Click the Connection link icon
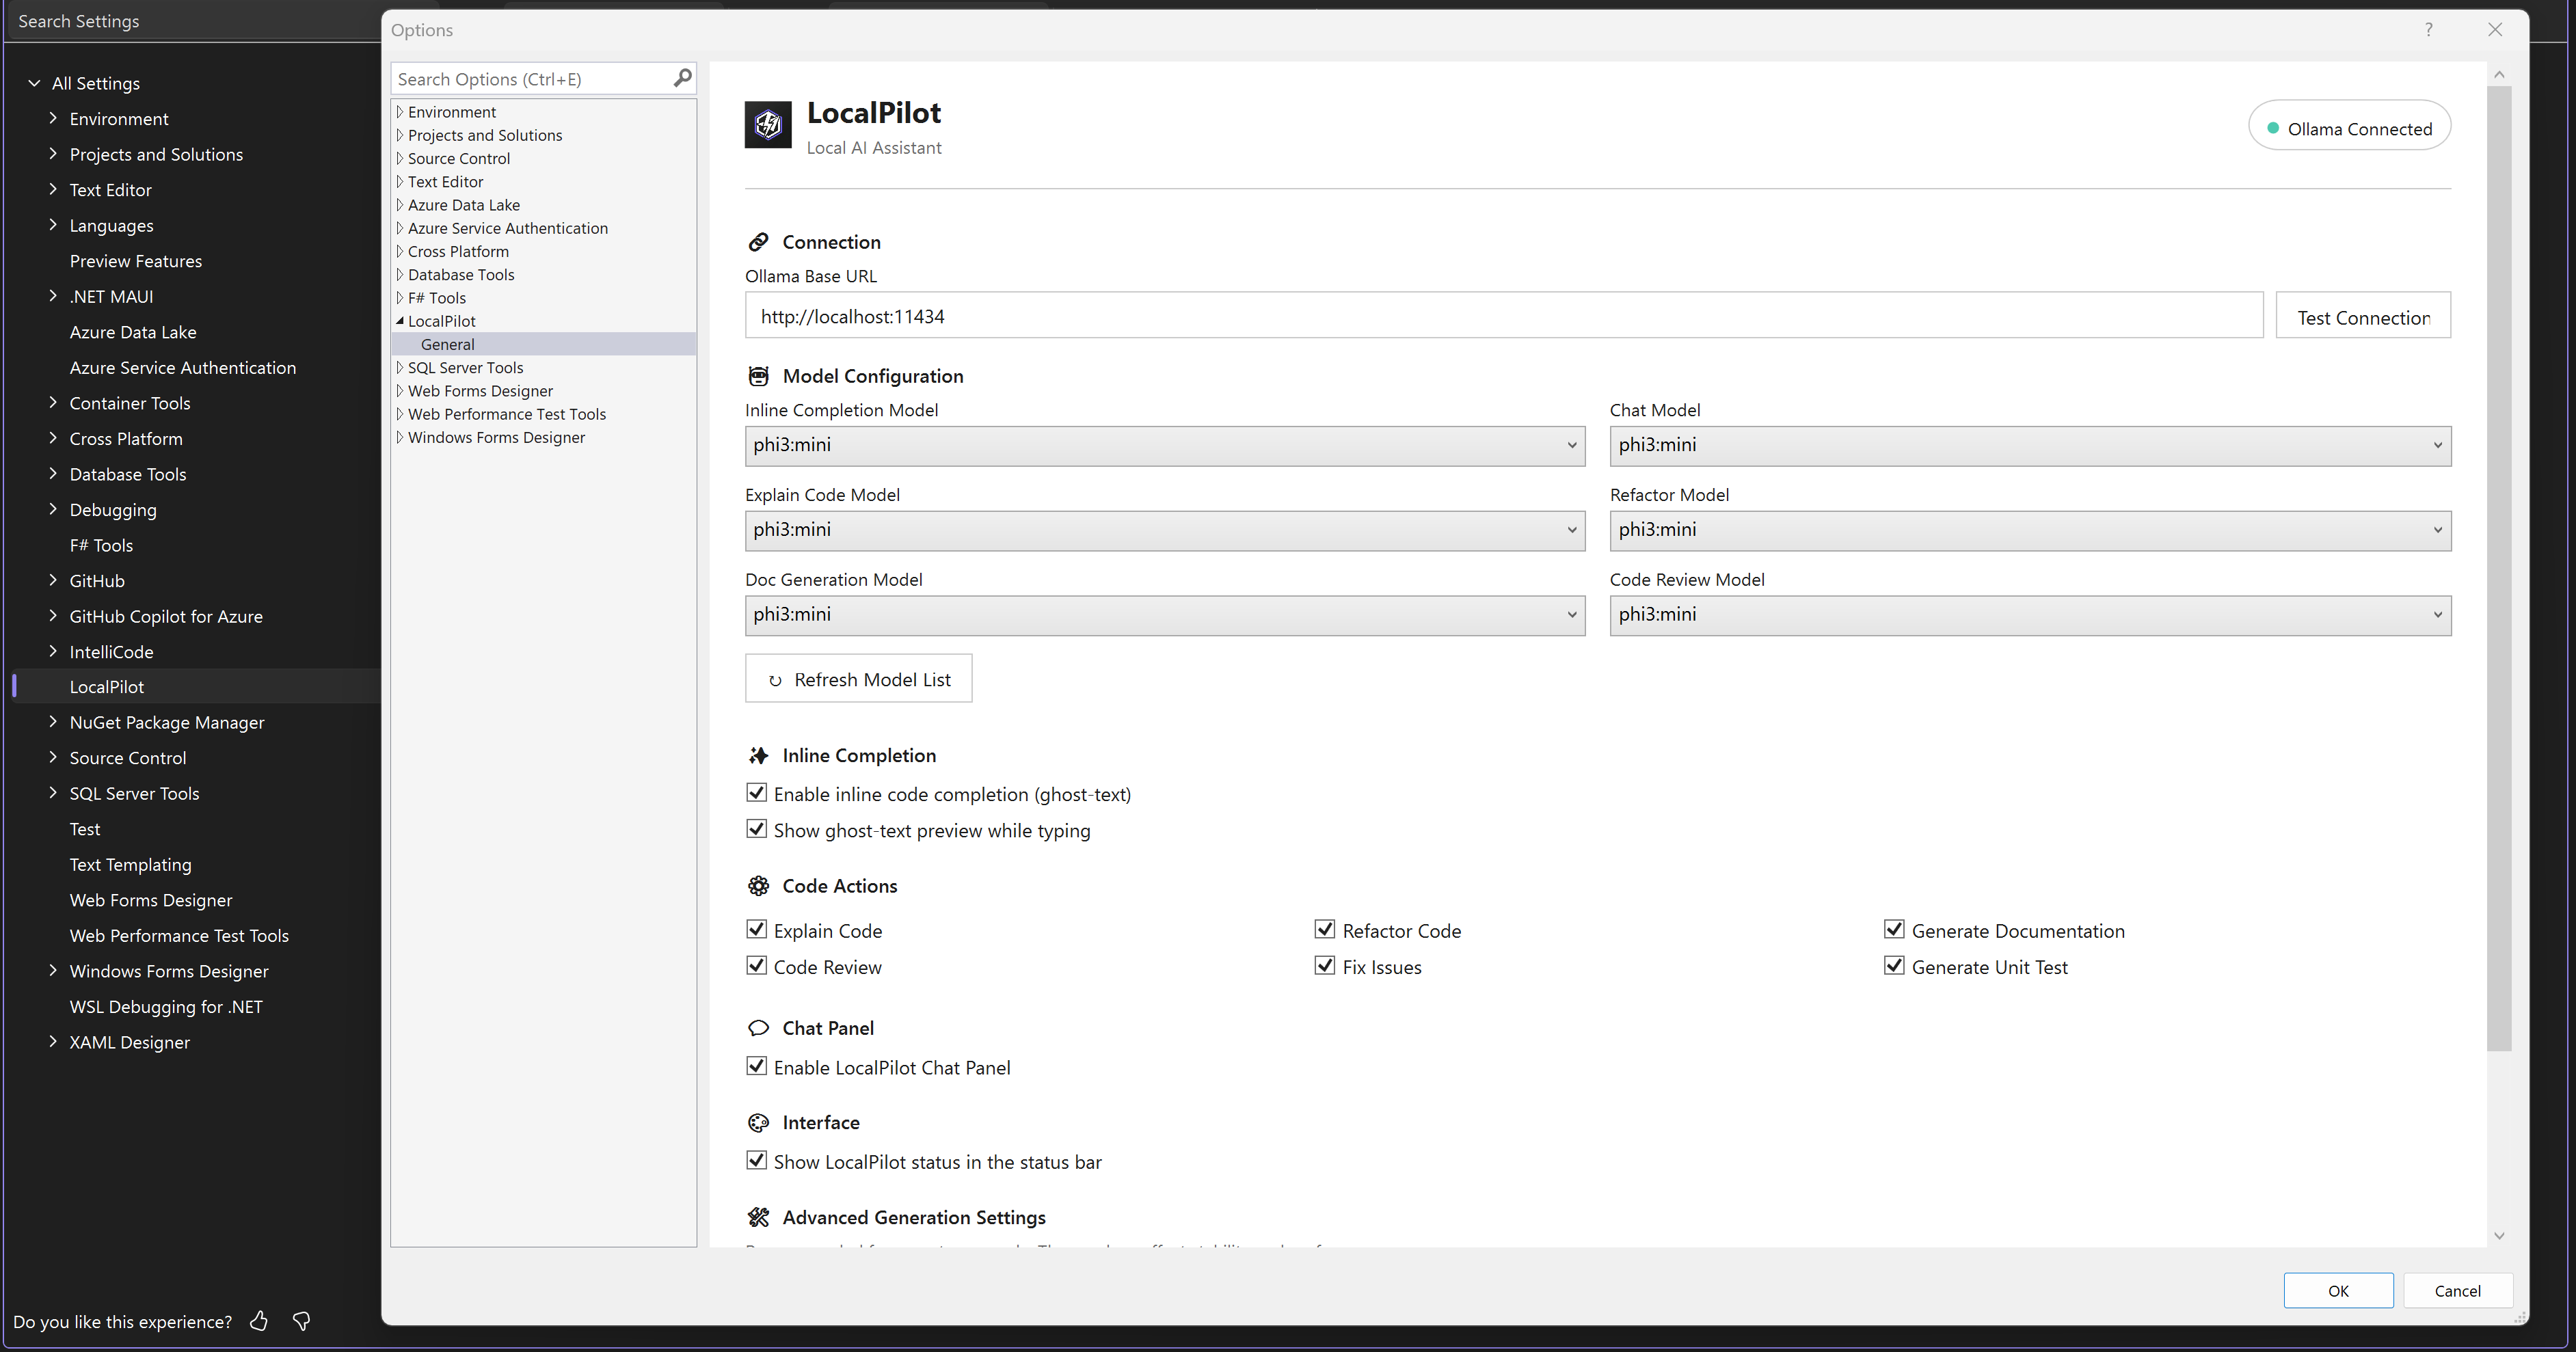 [758, 242]
